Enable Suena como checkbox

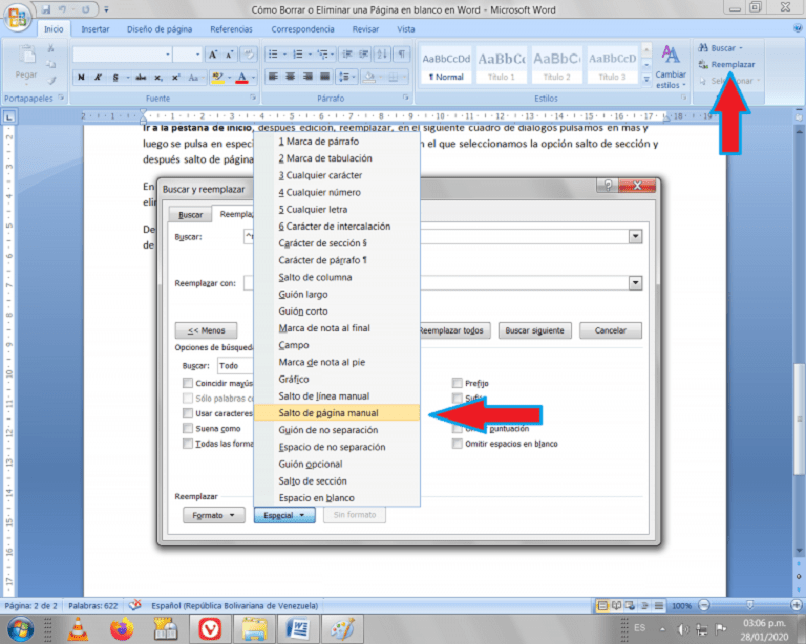(188, 428)
